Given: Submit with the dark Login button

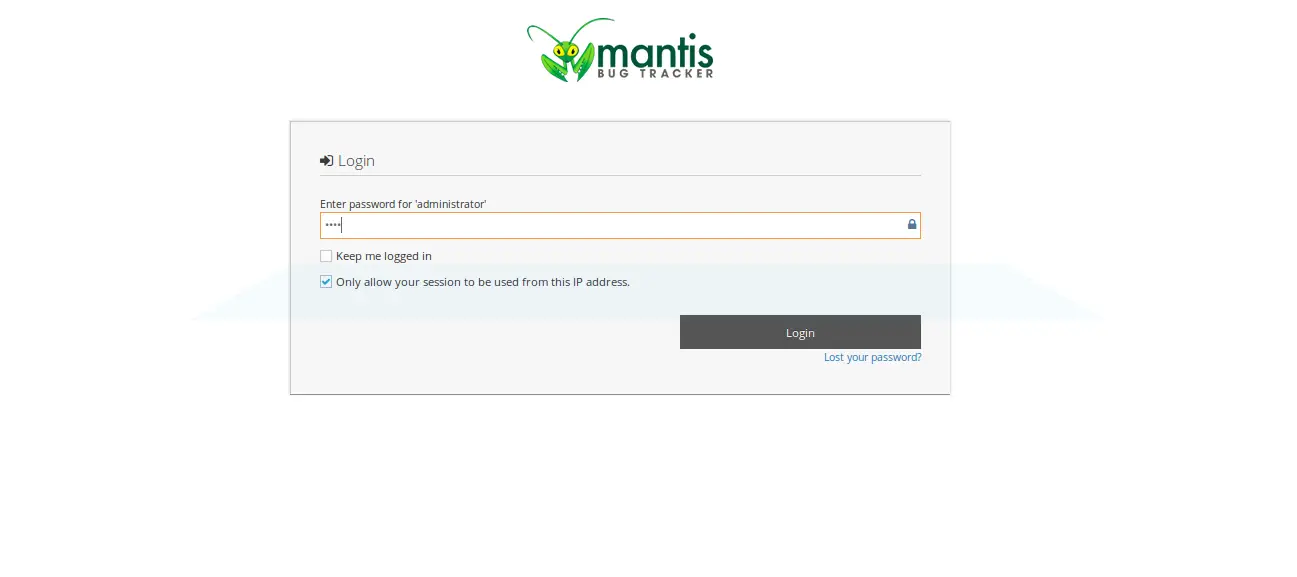Looking at the screenshot, I should [800, 332].
